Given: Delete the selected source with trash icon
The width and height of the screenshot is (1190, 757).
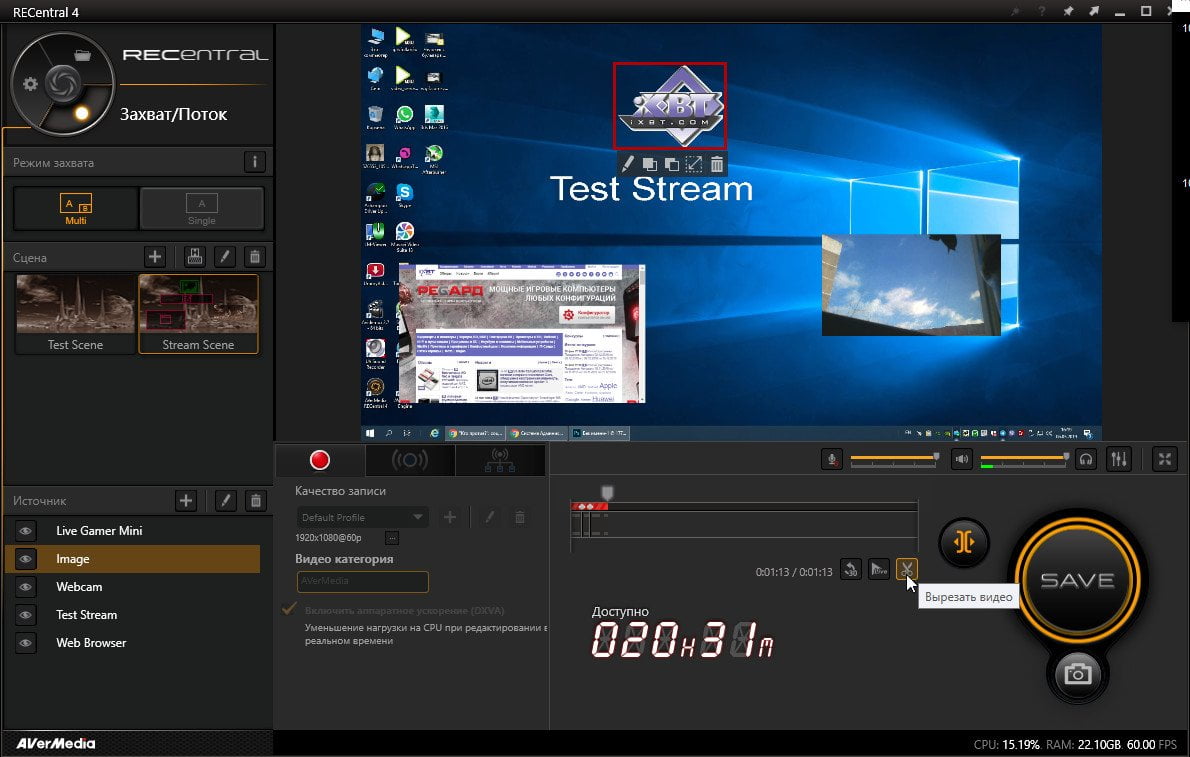Looking at the screenshot, I should click(x=256, y=500).
